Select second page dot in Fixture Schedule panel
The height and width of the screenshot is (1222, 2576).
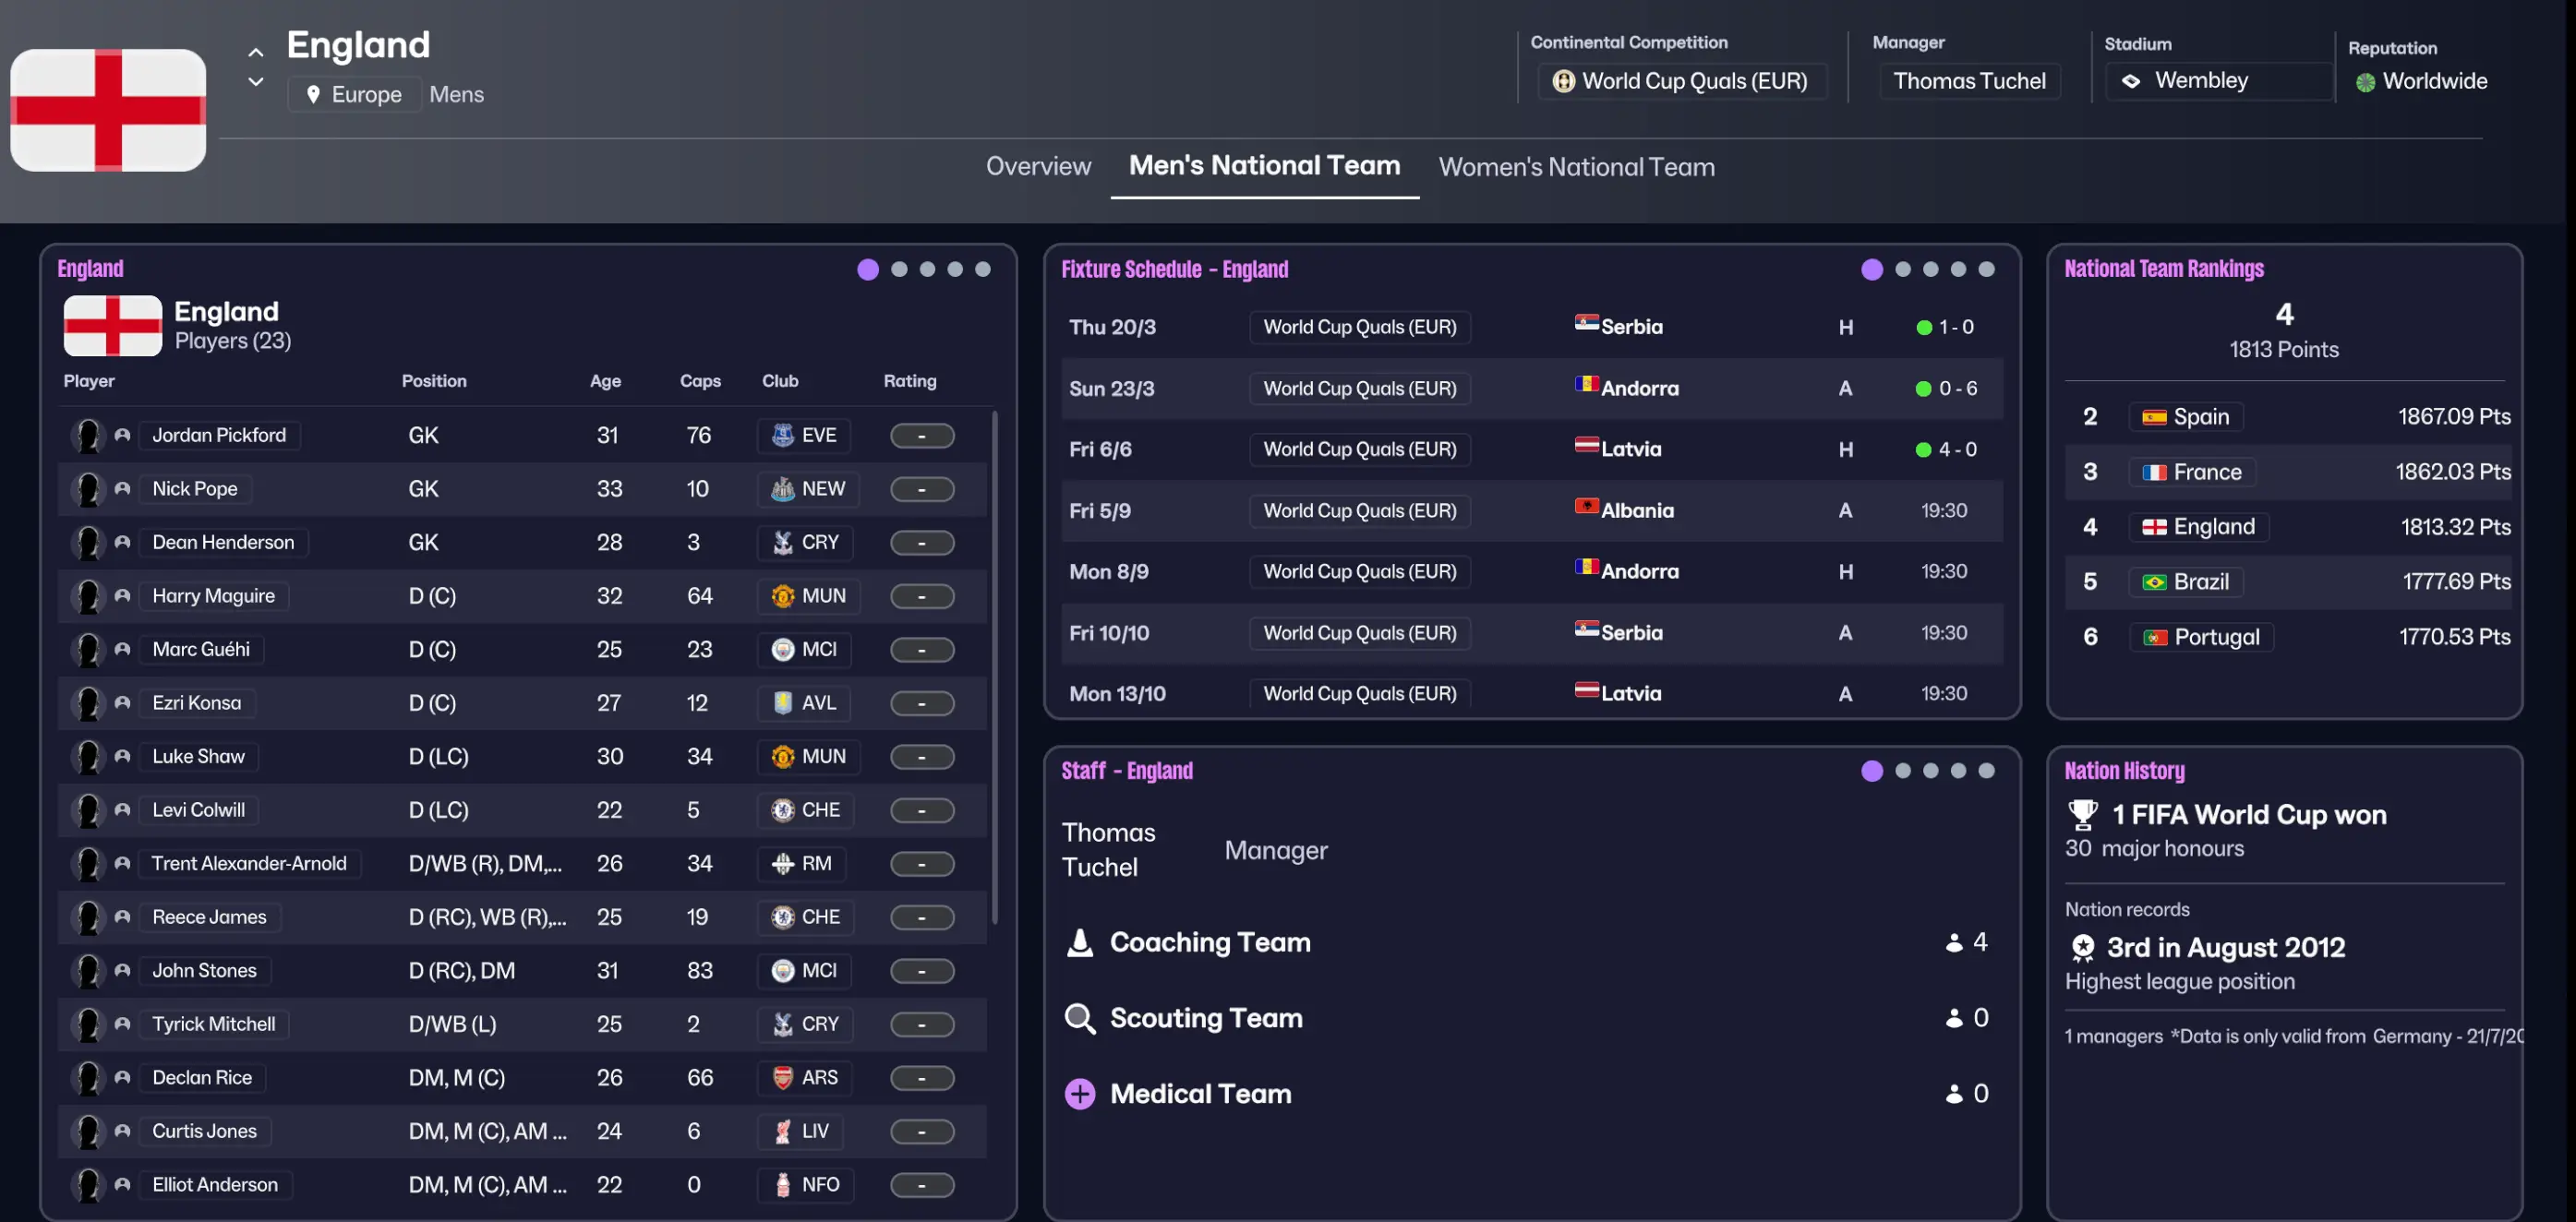click(1903, 270)
